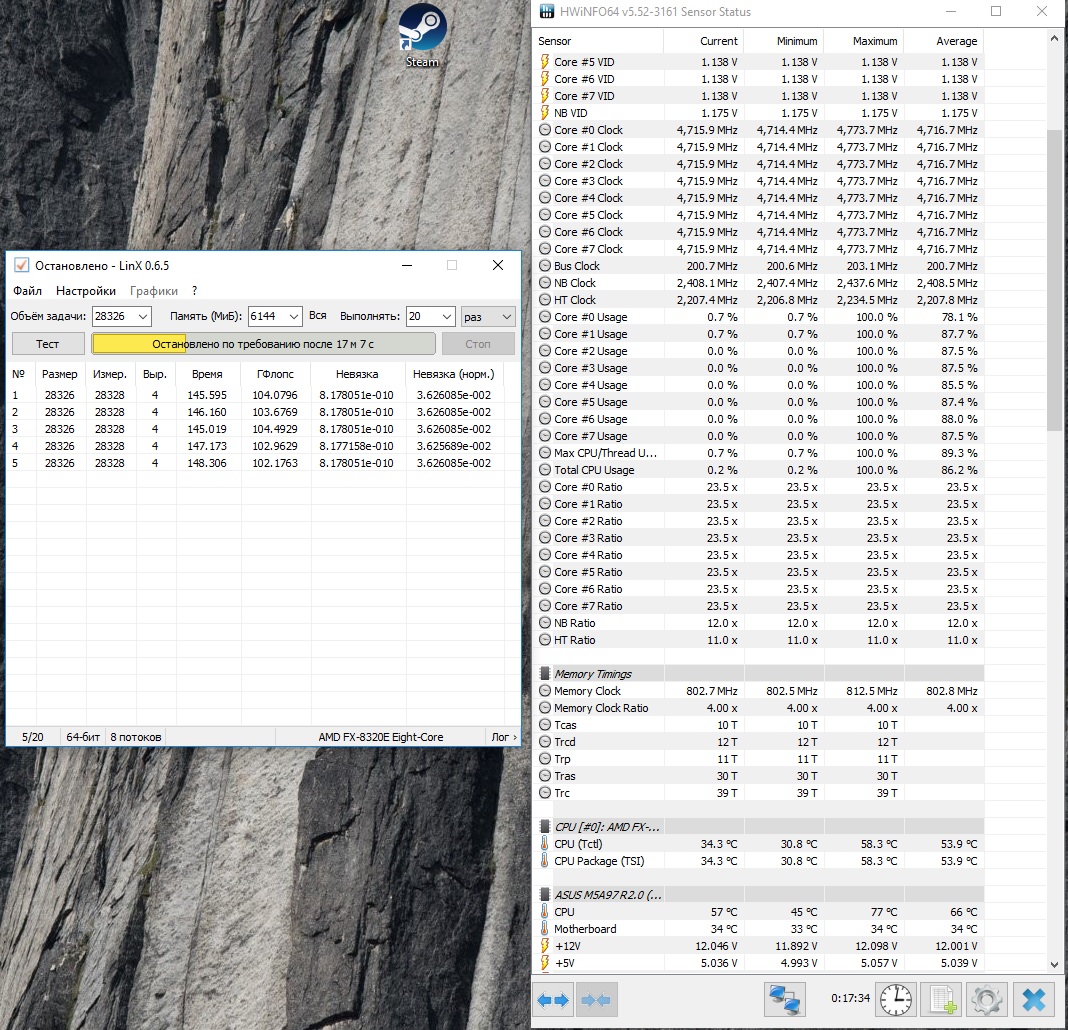Open the Память (МиБ) dropdown

point(293,316)
